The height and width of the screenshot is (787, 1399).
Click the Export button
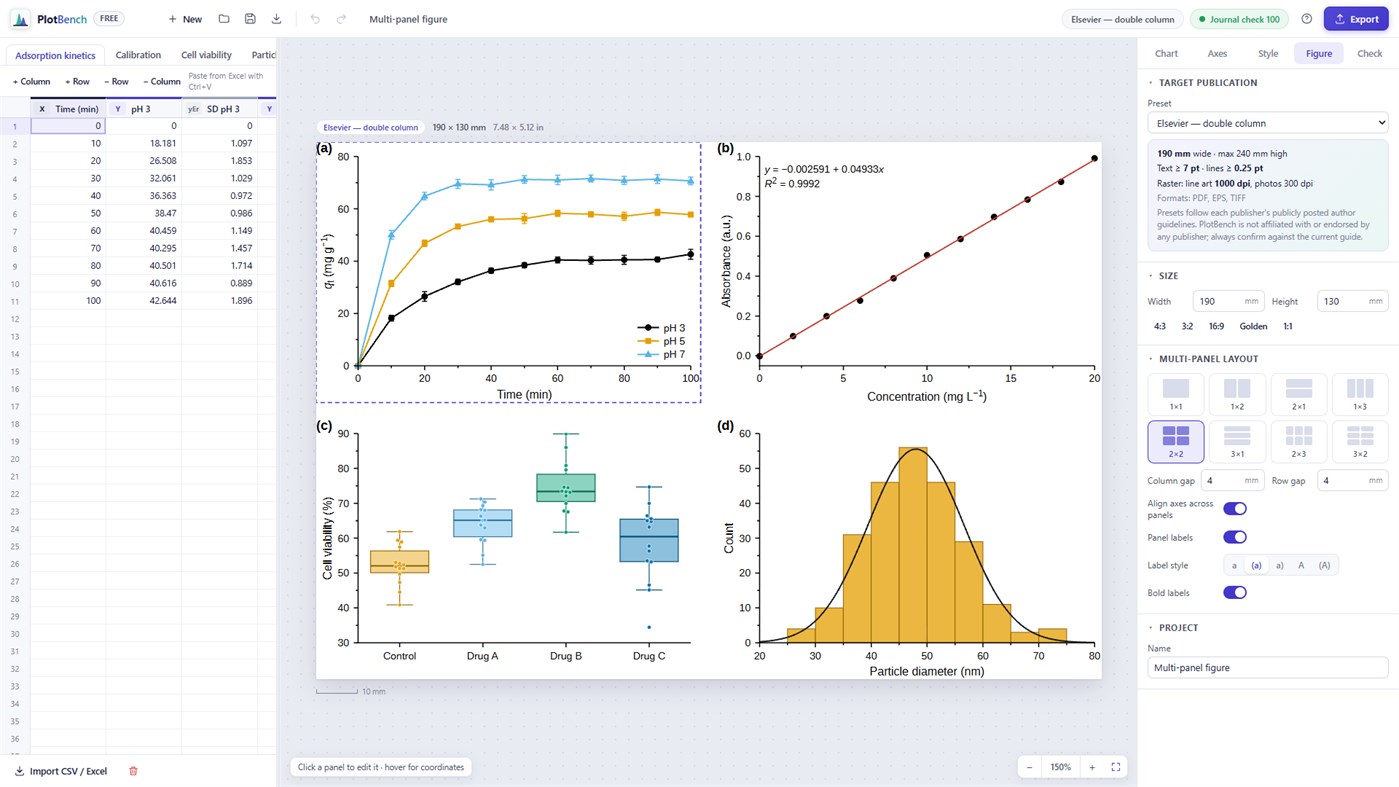(1356, 19)
